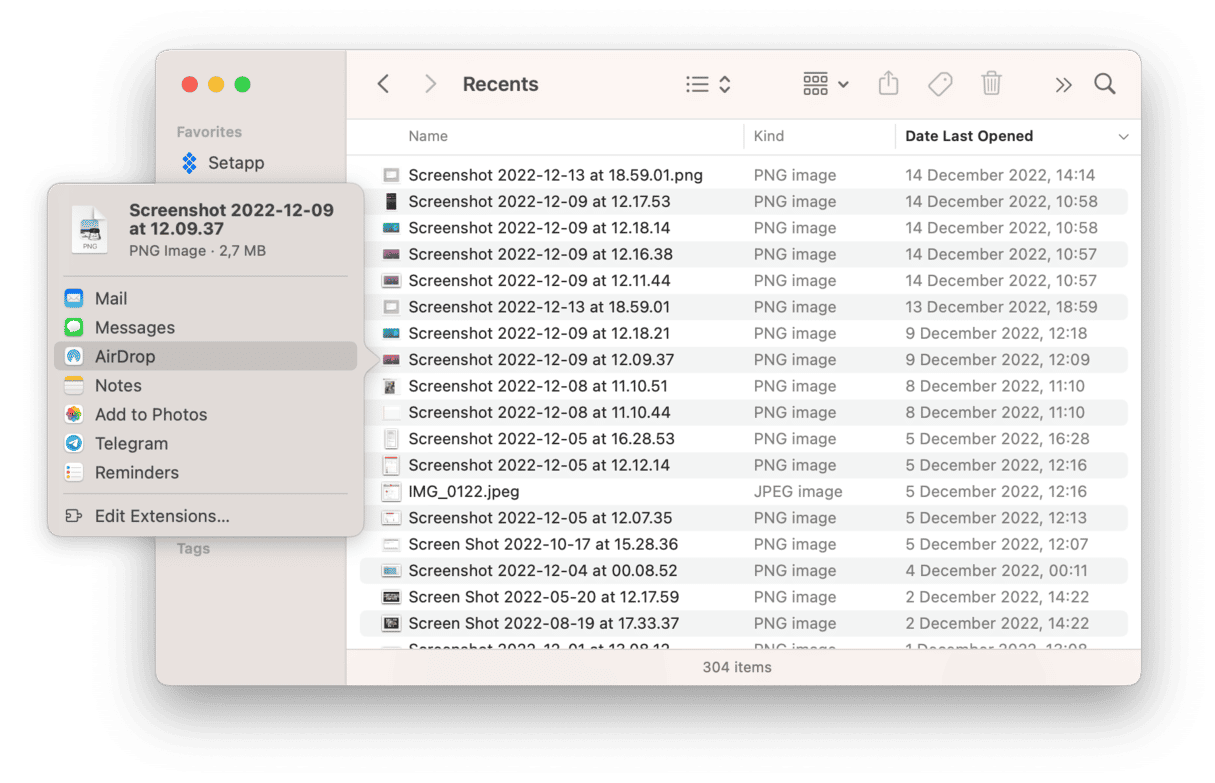Click the Share toolbar icon
Screen dimensions: 1215x783
(x=888, y=84)
